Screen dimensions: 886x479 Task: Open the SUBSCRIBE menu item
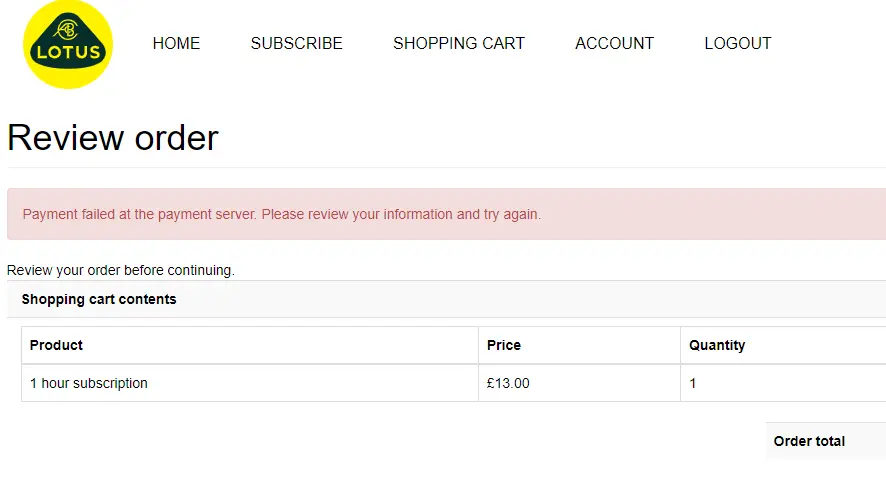[296, 43]
